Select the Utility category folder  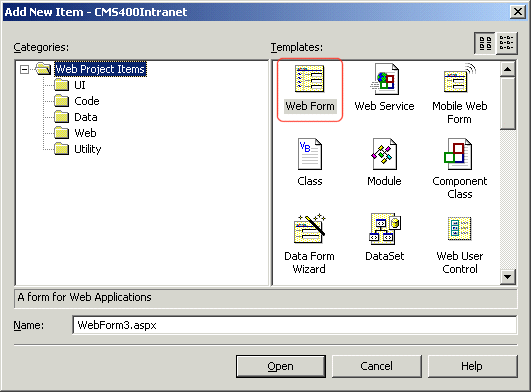click(x=88, y=149)
